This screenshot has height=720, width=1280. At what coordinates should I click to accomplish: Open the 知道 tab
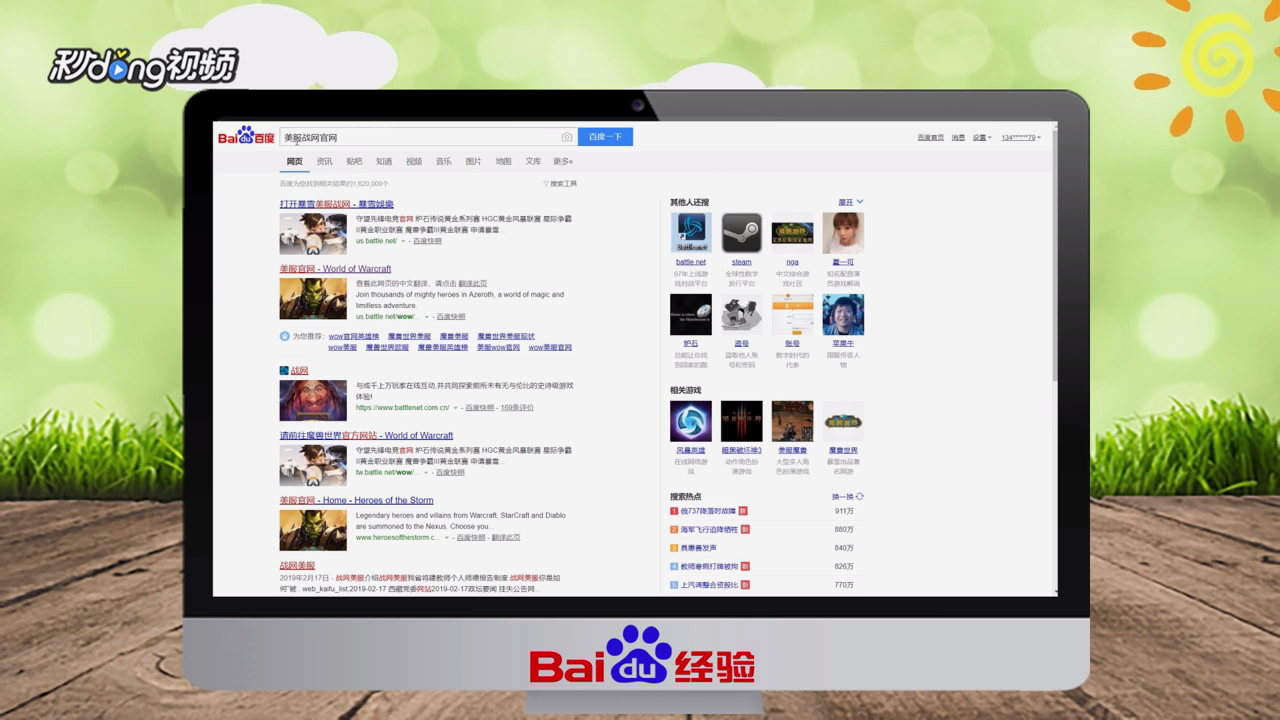(384, 161)
